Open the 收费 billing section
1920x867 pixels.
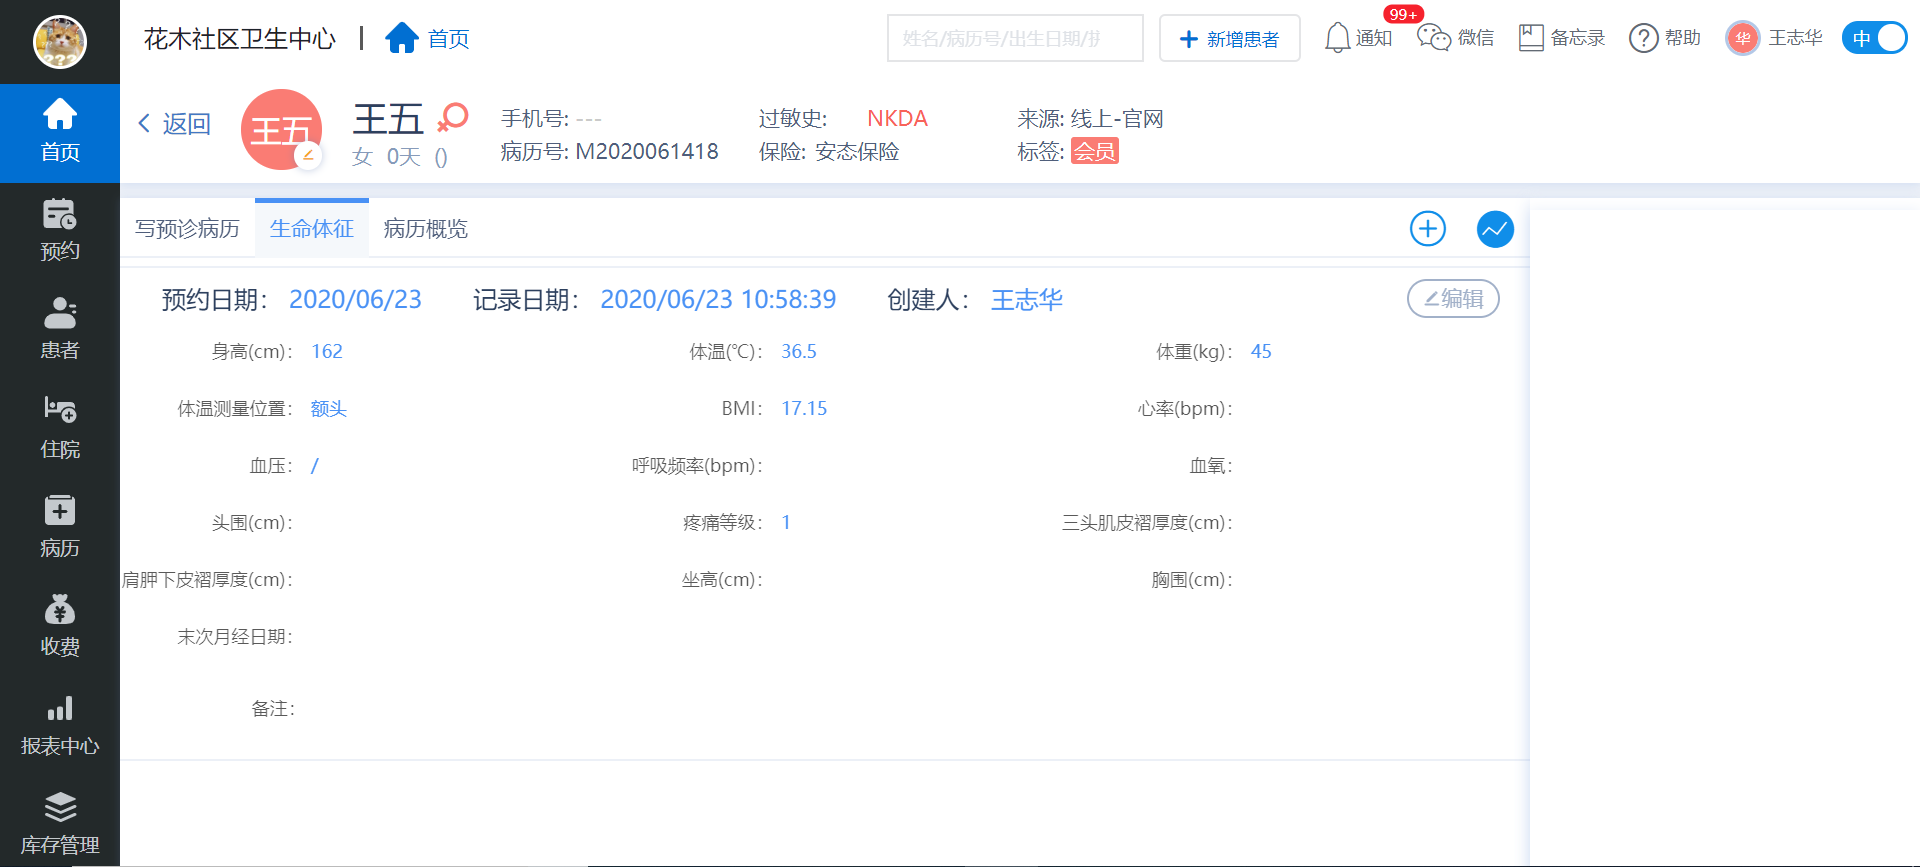60,627
